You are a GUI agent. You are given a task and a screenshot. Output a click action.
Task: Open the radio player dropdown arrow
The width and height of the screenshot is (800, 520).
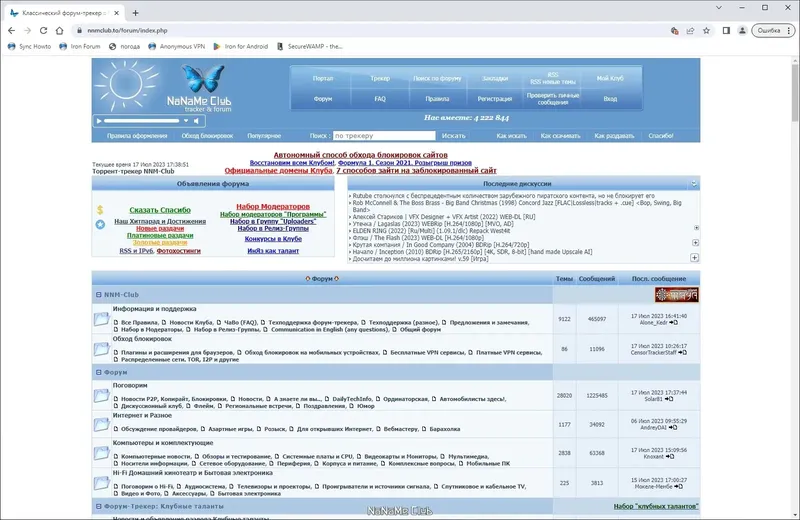(x=186, y=121)
